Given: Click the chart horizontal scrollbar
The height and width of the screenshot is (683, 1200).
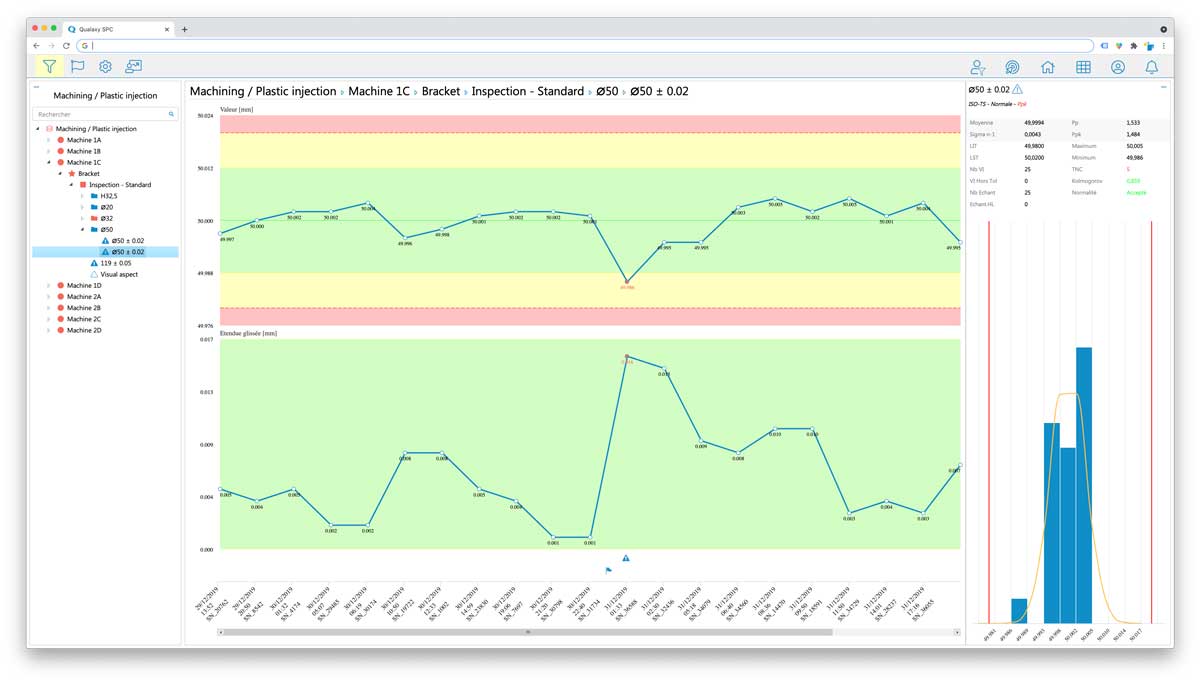Looking at the screenshot, I should [527, 632].
